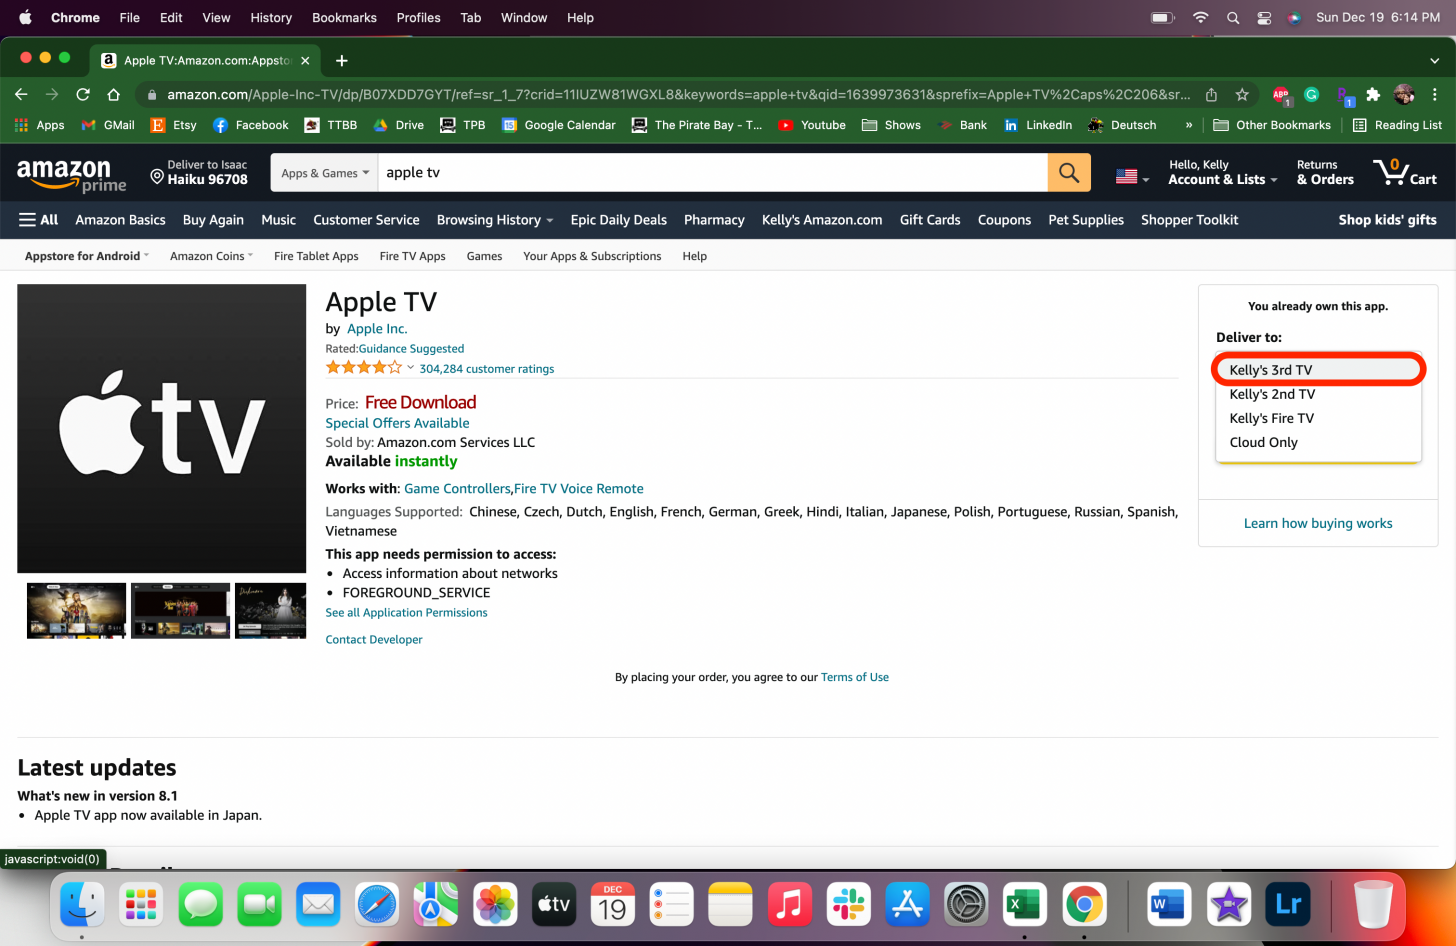Open Slack from the dock

[x=849, y=905]
